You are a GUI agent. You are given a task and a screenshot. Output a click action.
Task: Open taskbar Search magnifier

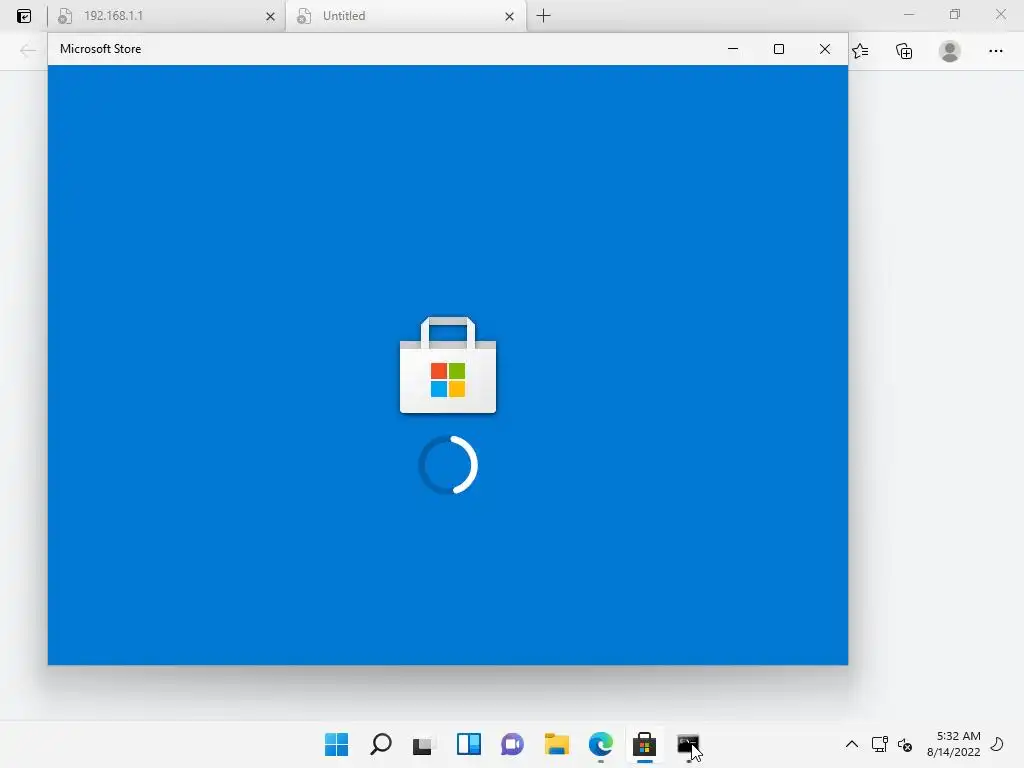point(381,744)
